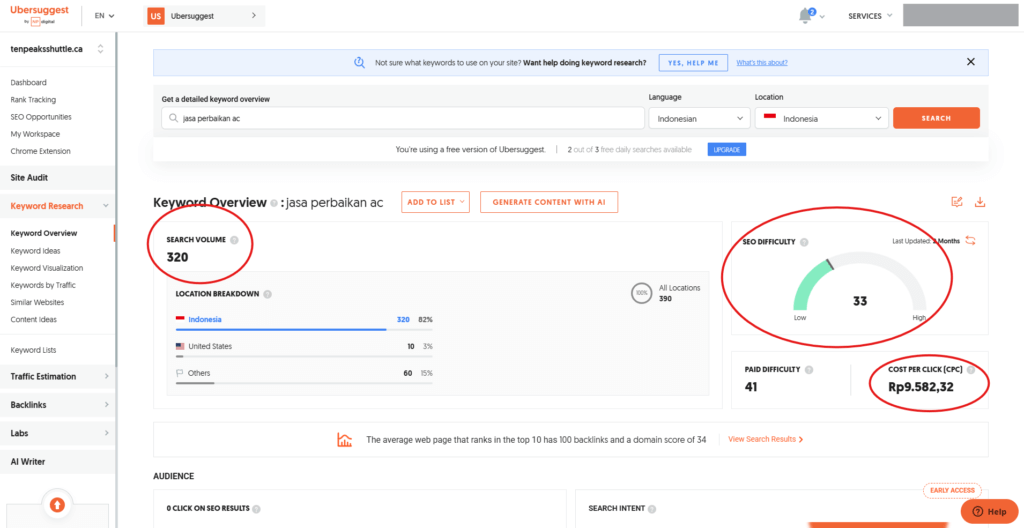
Task: Click the Yes, Help Me button
Action: click(x=693, y=63)
